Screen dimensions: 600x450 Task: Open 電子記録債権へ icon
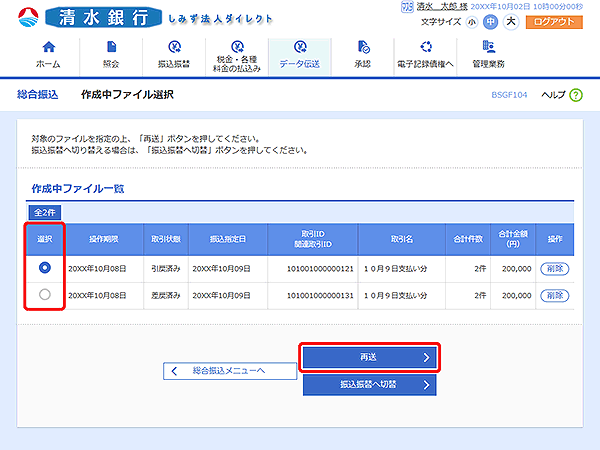click(x=426, y=48)
